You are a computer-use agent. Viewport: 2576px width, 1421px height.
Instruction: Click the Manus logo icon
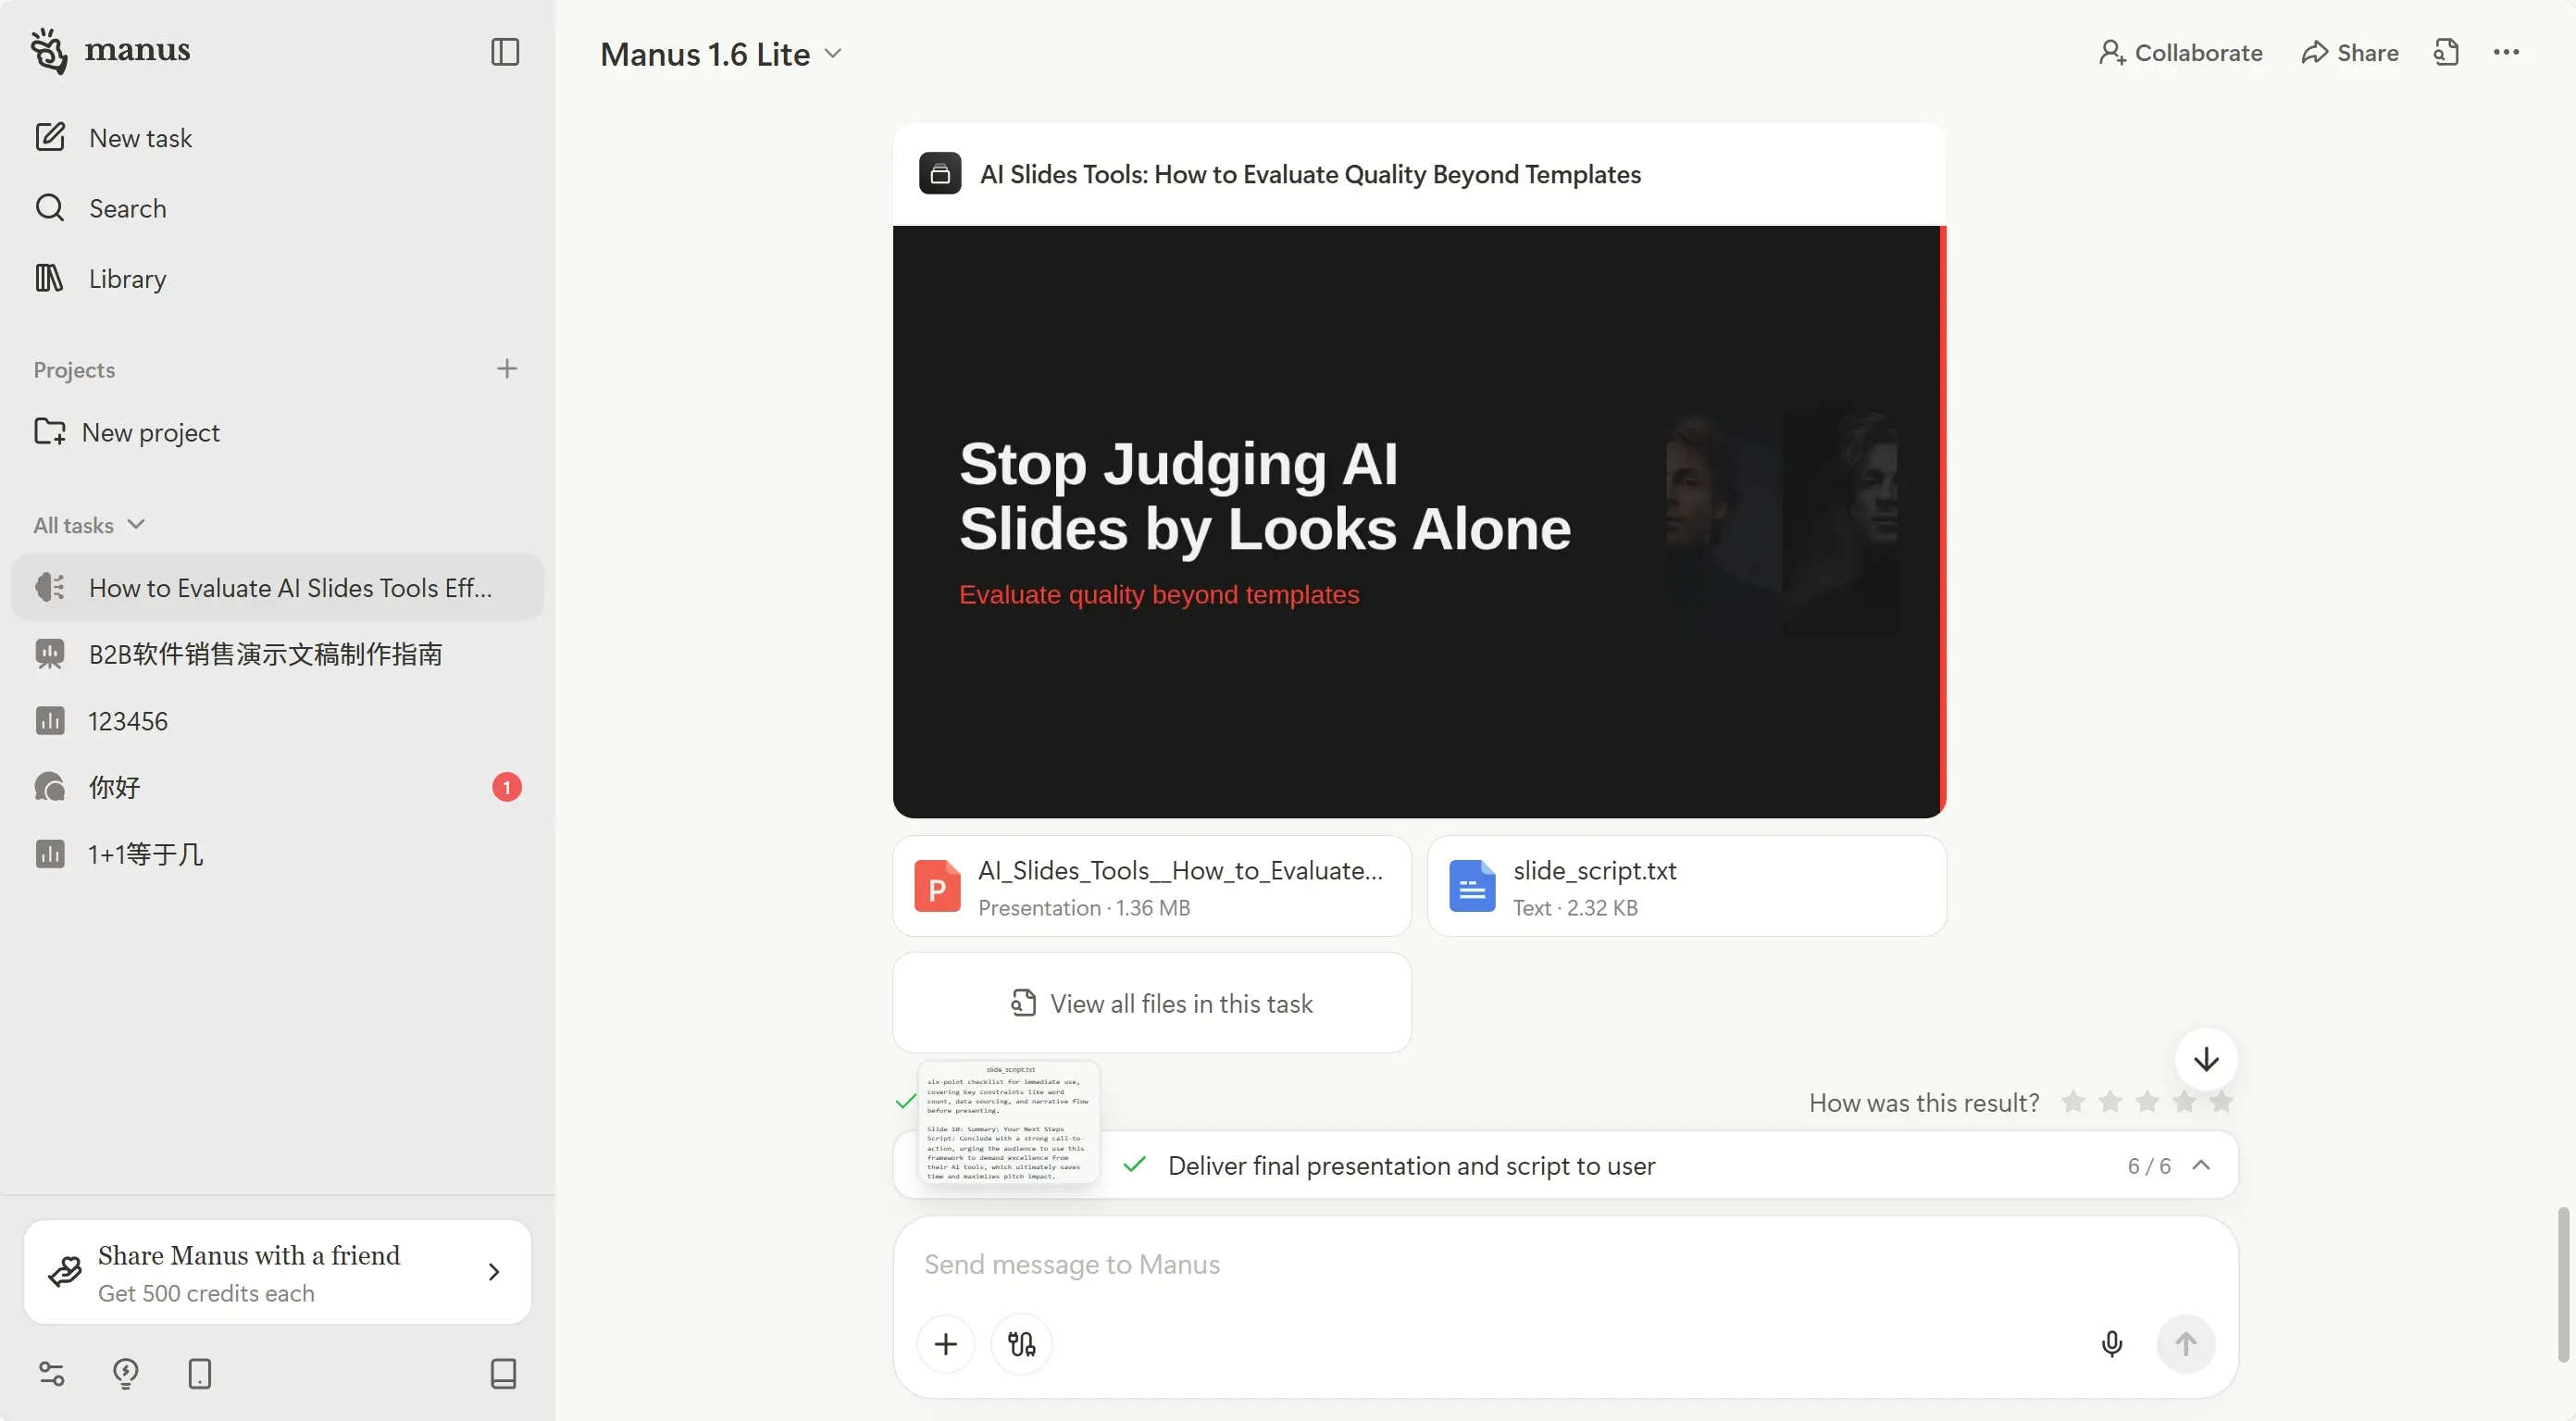[48, 51]
